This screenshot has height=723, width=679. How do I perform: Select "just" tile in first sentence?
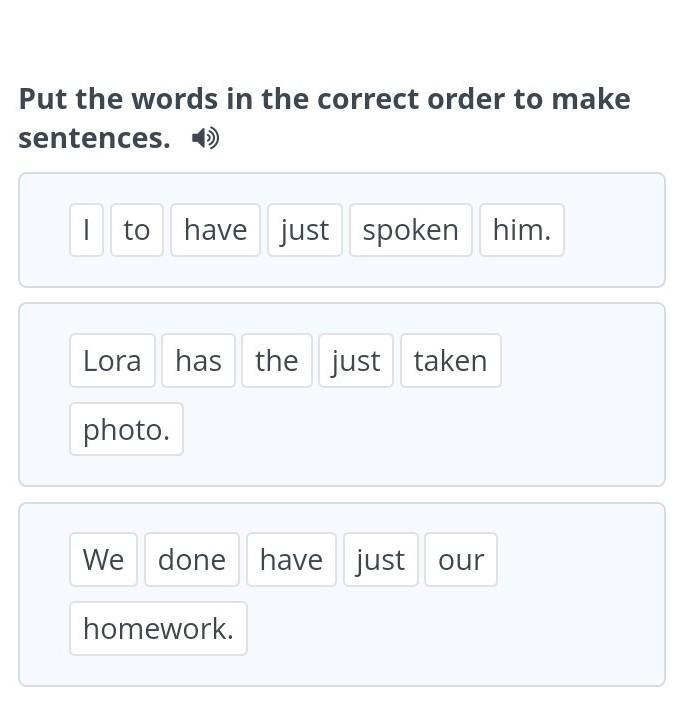pos(305,230)
